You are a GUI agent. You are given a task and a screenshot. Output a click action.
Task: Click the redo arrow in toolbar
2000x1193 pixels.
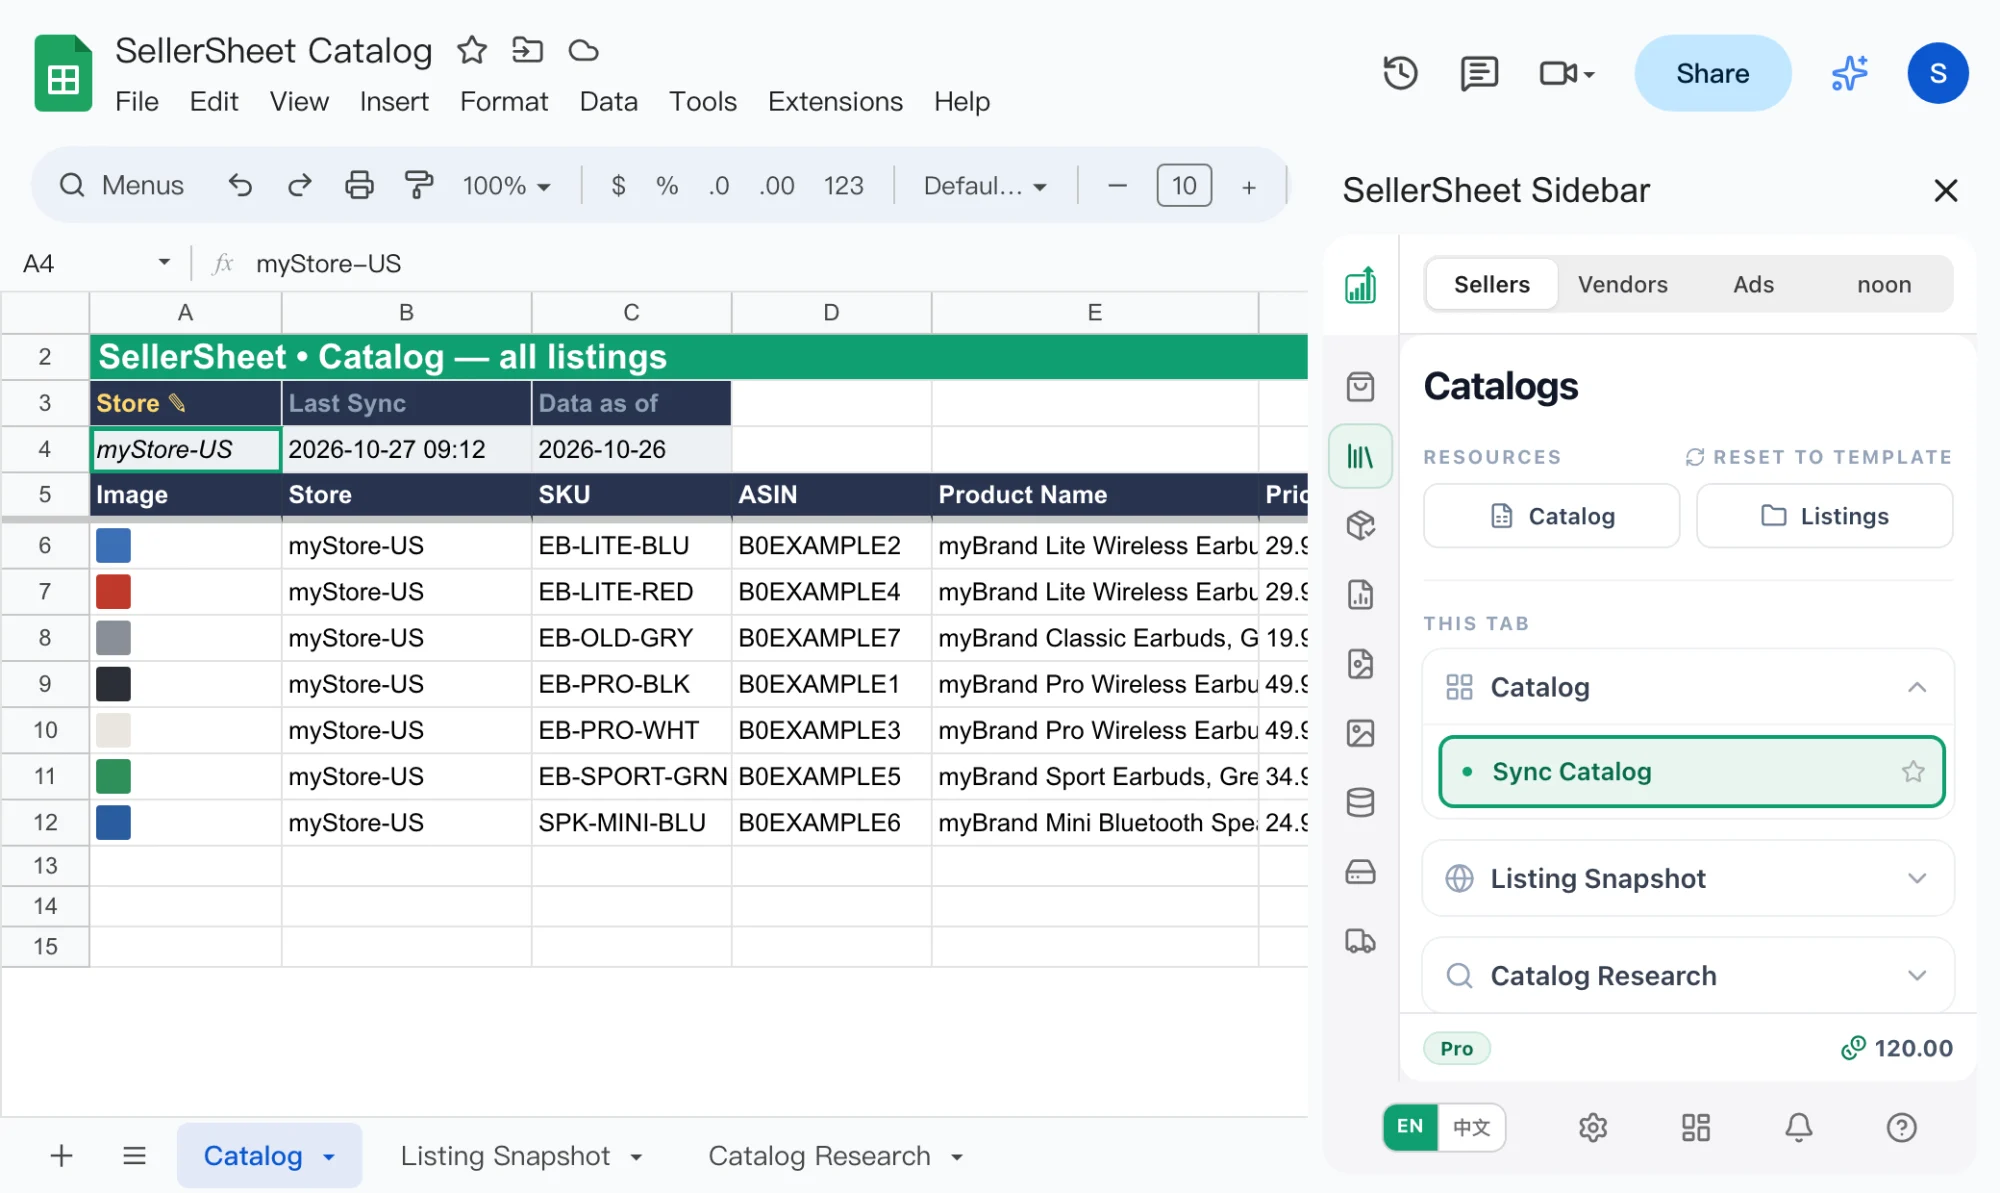pos(299,185)
